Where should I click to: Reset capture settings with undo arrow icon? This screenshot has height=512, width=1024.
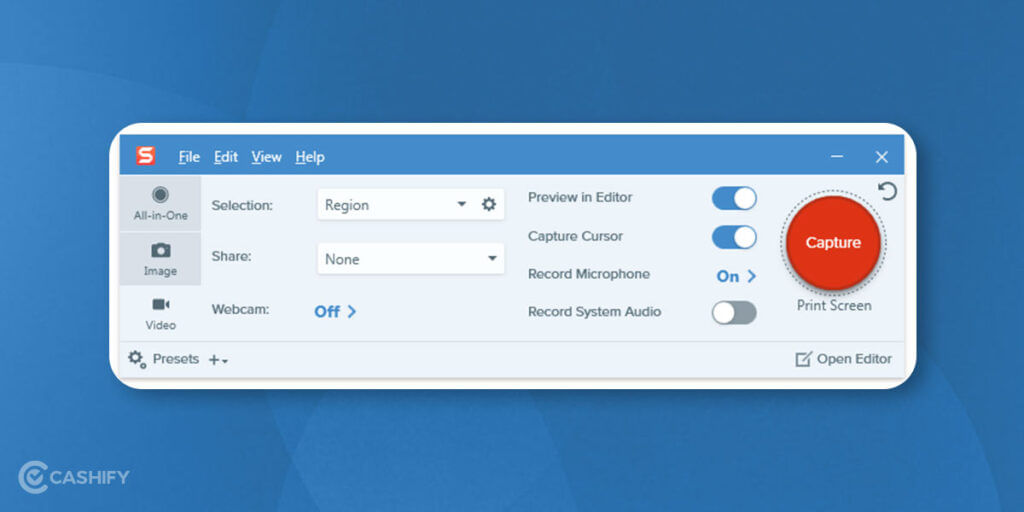click(x=888, y=191)
